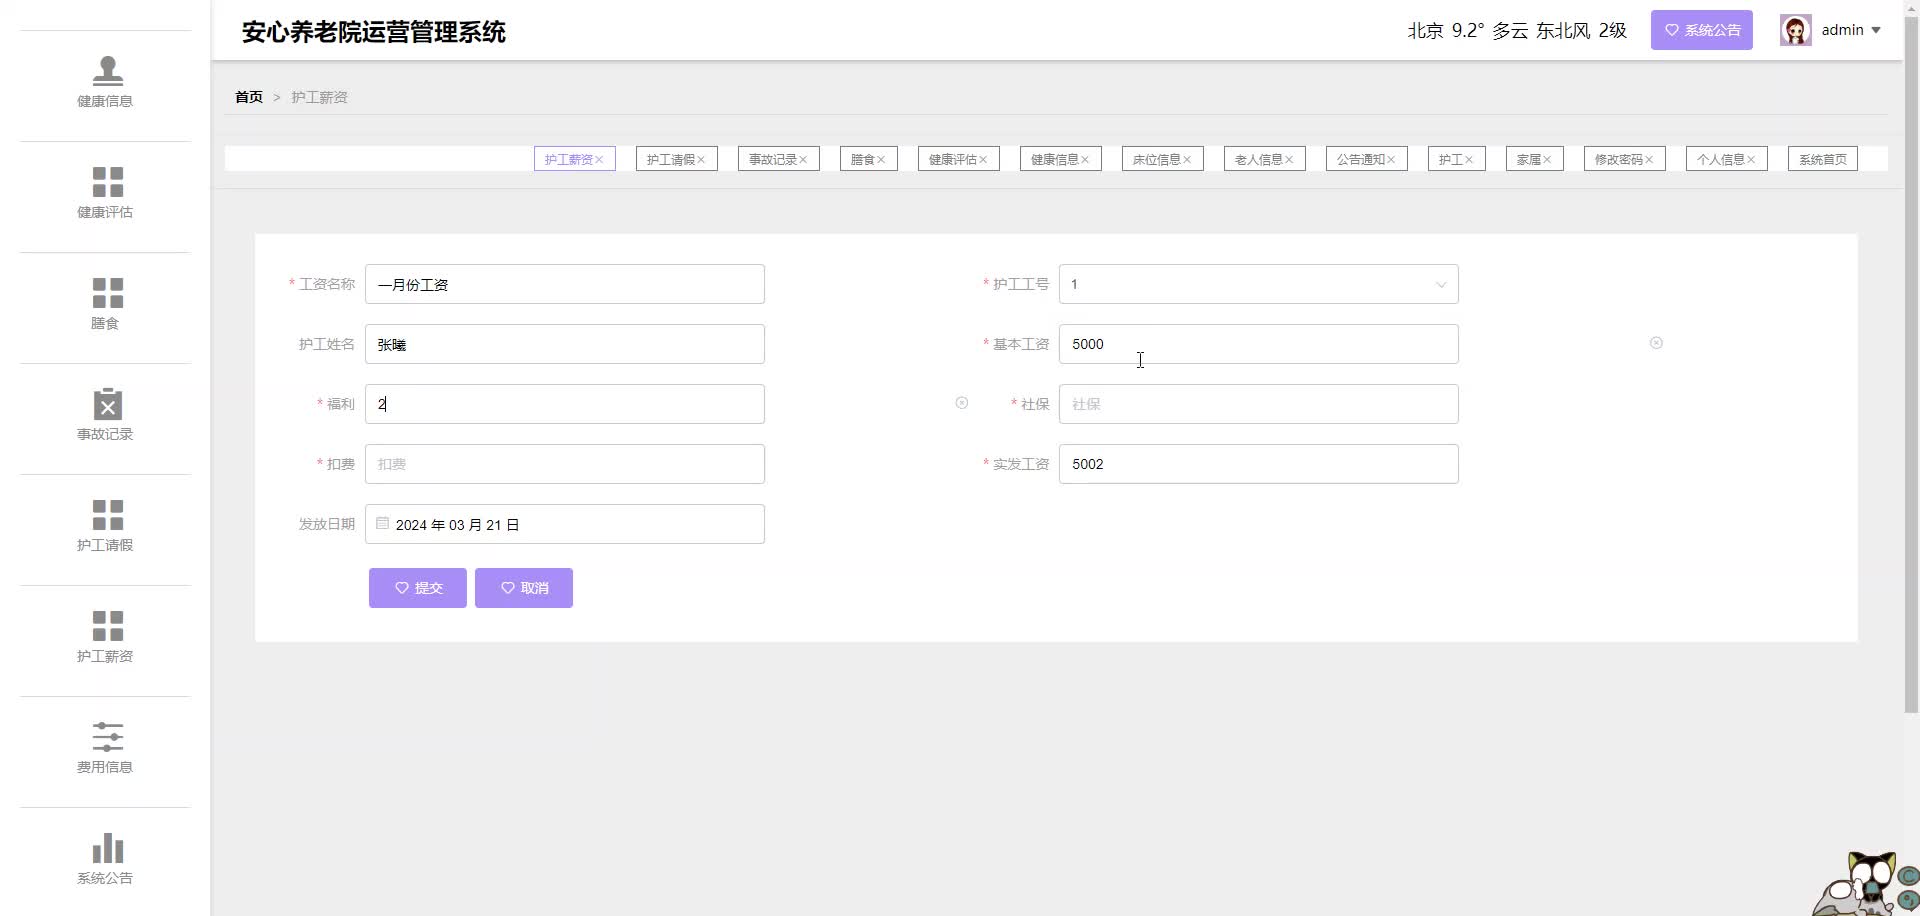This screenshot has width=1920, height=916.
Task: Close the 护工 tab
Action: coord(1469,160)
